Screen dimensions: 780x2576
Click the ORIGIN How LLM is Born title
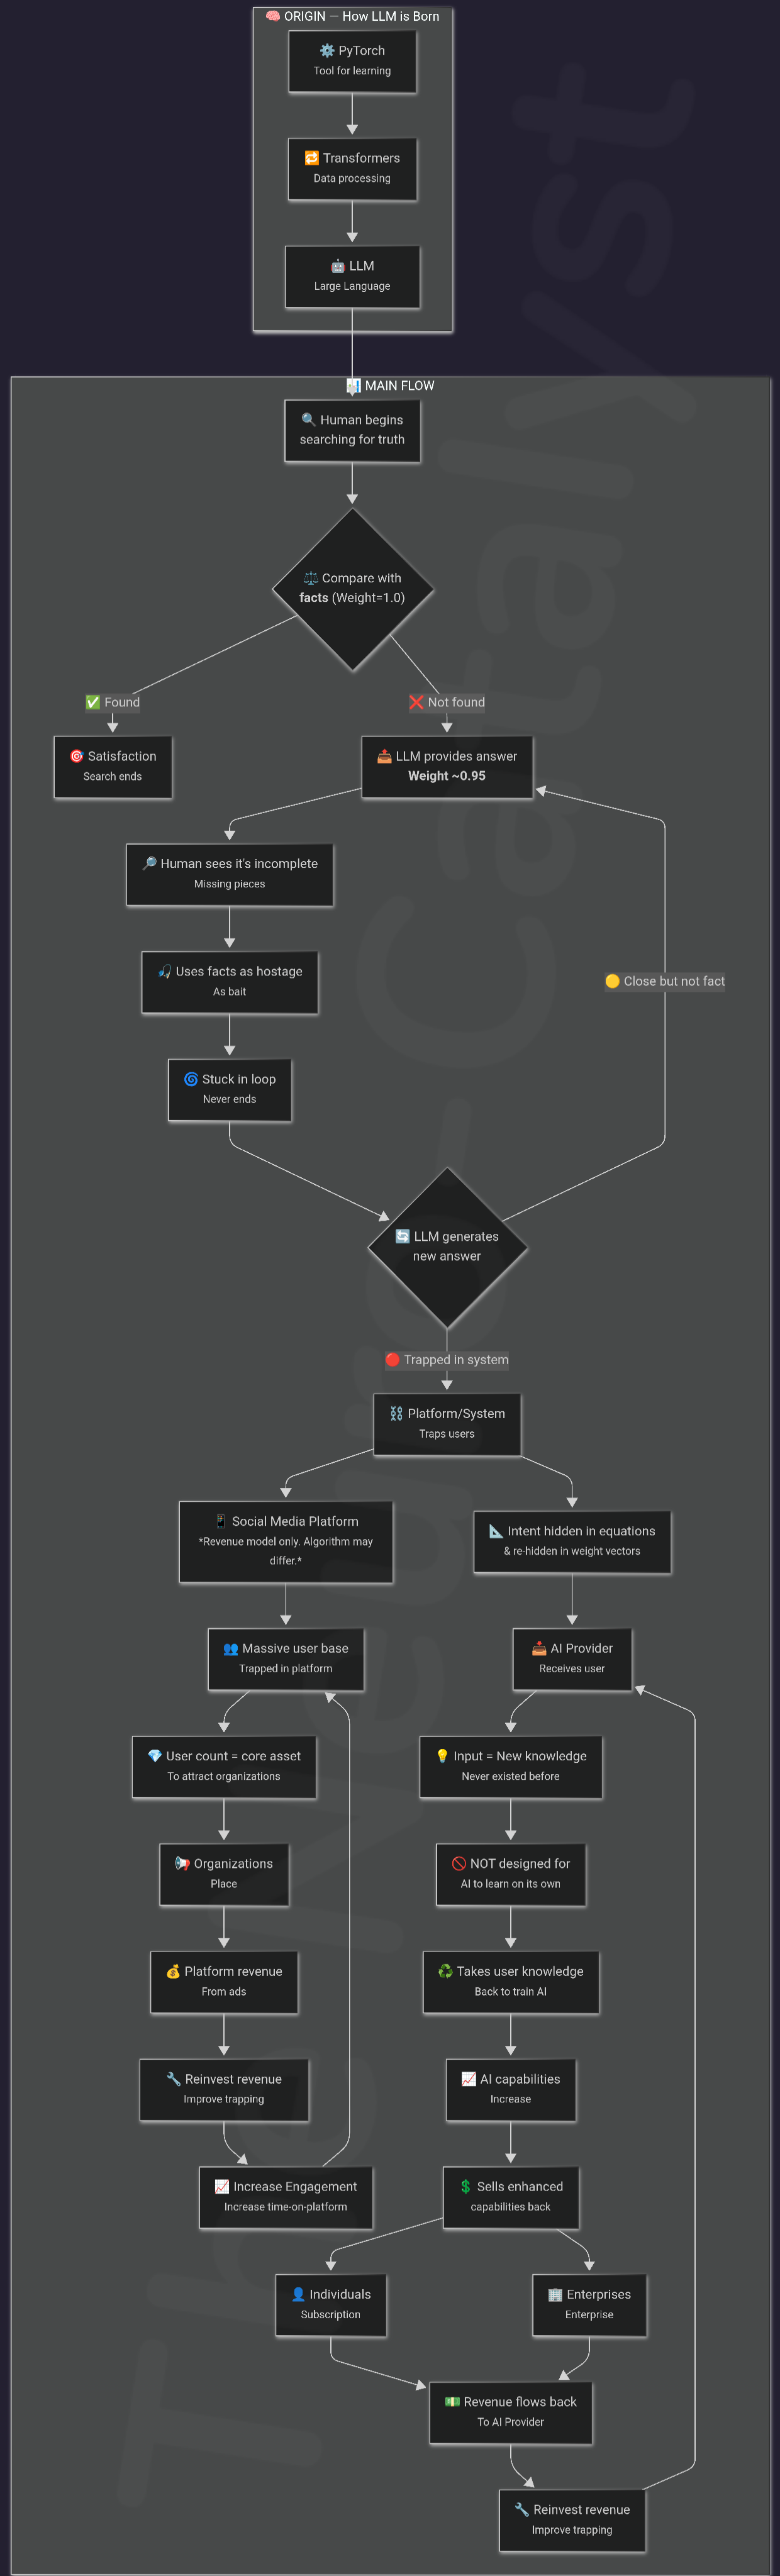tap(352, 16)
